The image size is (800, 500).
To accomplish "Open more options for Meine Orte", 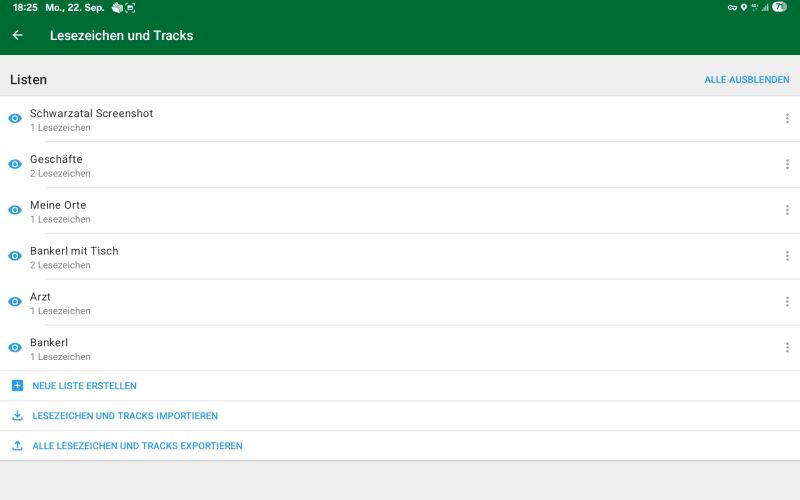I will pos(787,210).
